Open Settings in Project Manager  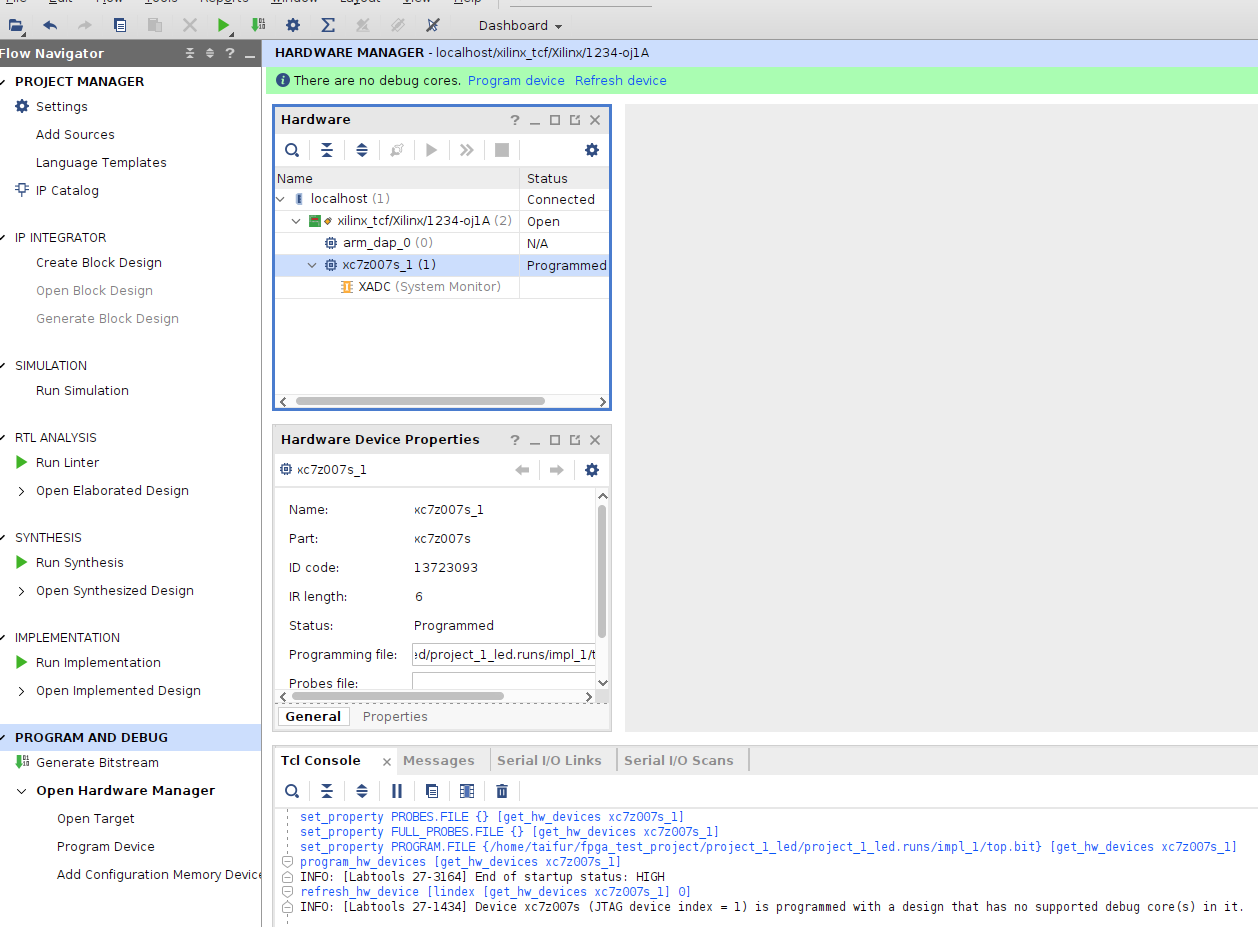[x=61, y=107]
